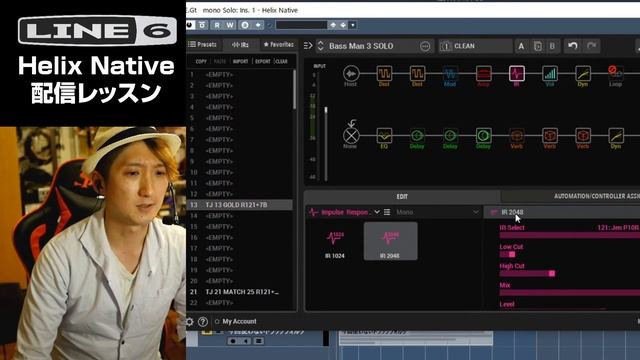Image resolution: width=640 pixels, height=360 pixels.
Task: Select the Dyn block in the top path
Action: tap(583, 74)
